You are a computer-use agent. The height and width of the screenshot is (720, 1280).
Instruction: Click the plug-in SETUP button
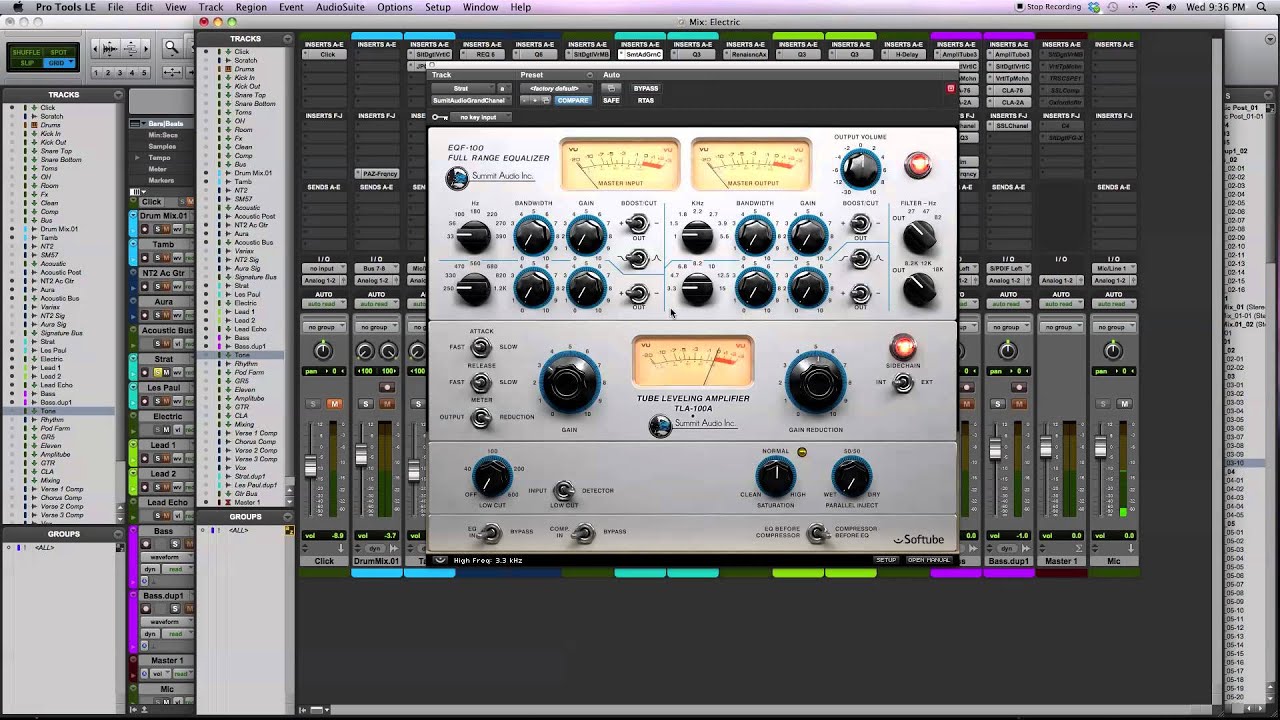[886, 560]
